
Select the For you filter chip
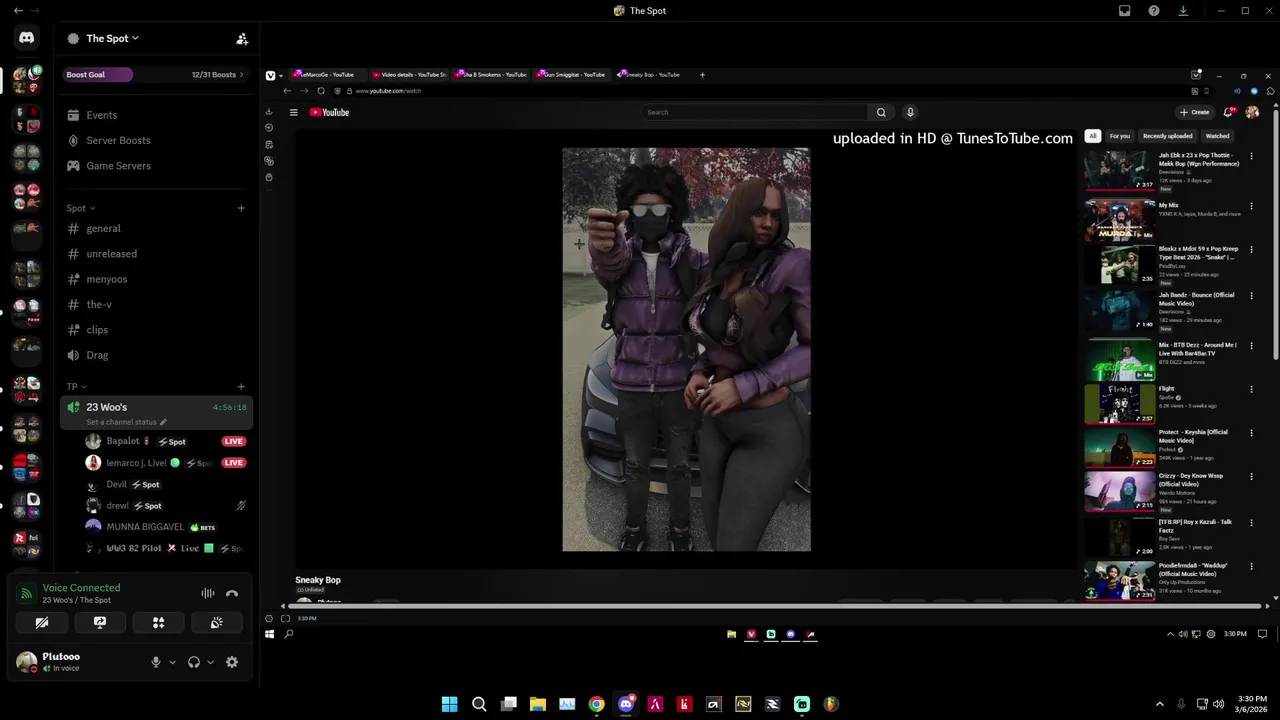[x=1119, y=136]
